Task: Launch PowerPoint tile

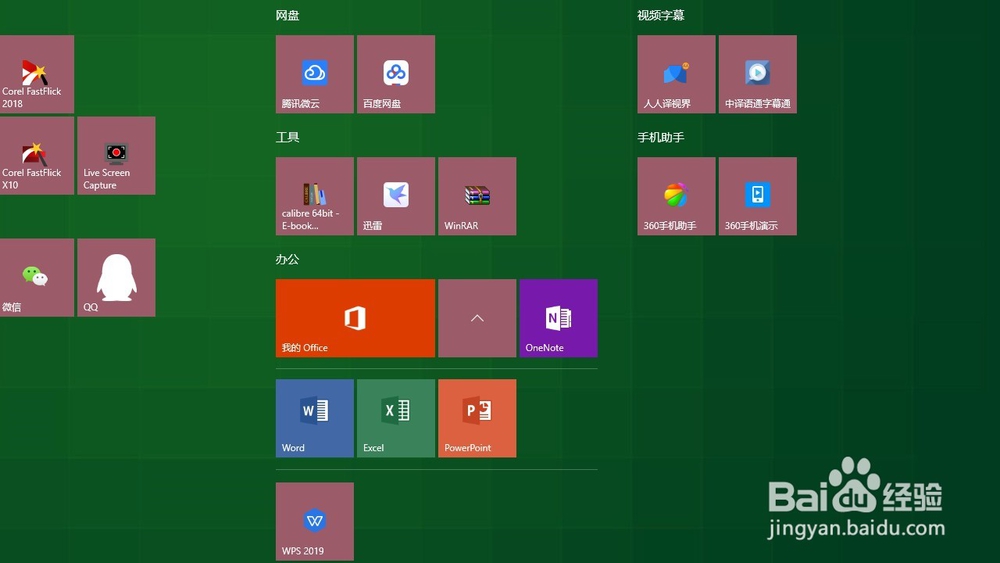Action: (x=477, y=418)
